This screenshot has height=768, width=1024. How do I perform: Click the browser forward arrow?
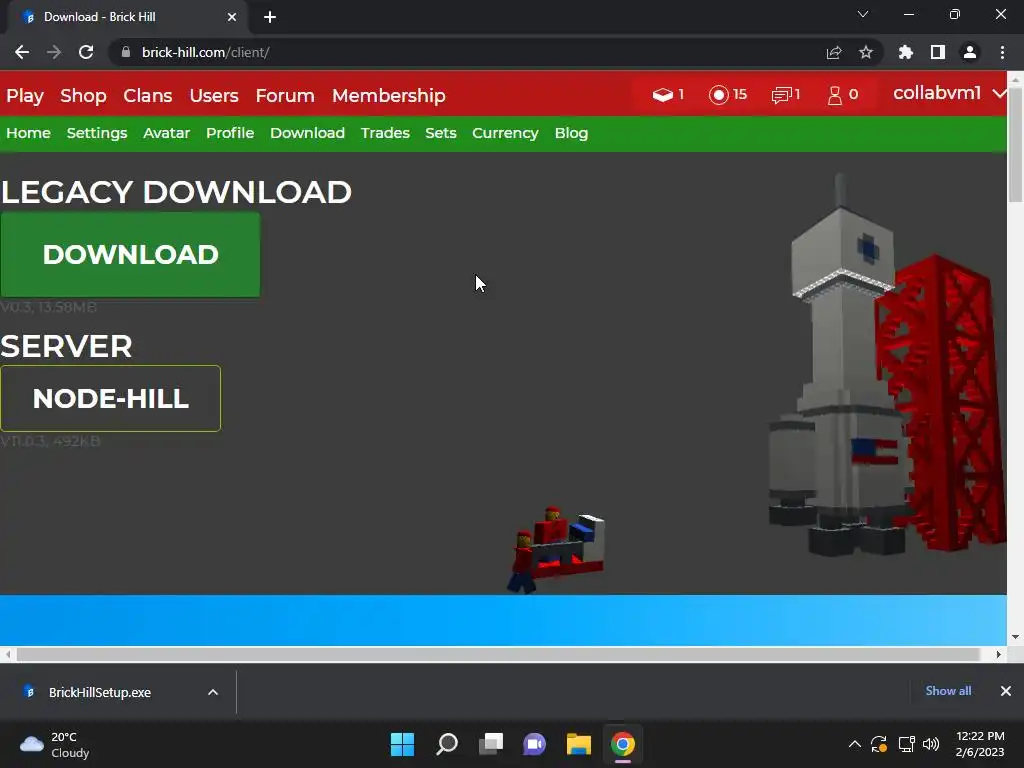point(54,52)
